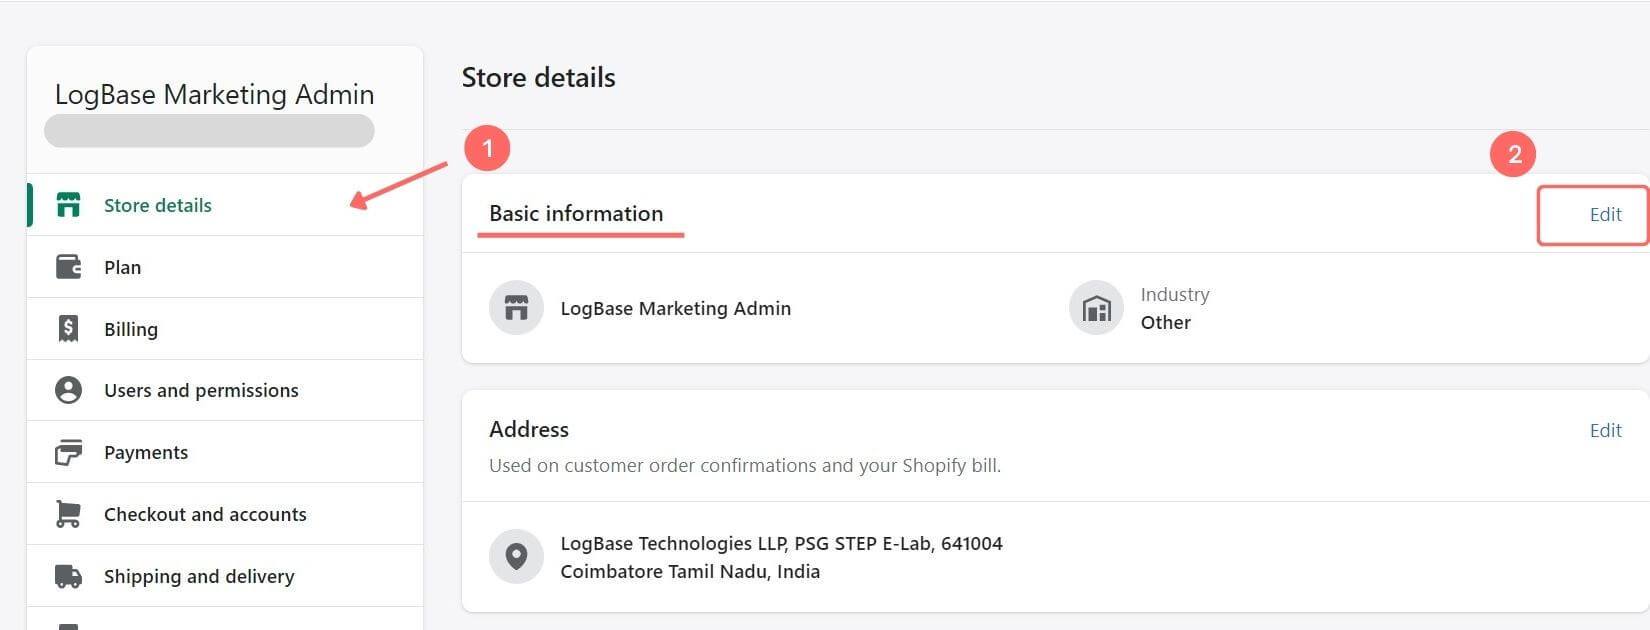Select the Users and permissions person icon
This screenshot has height=630, width=1650.
(68, 390)
